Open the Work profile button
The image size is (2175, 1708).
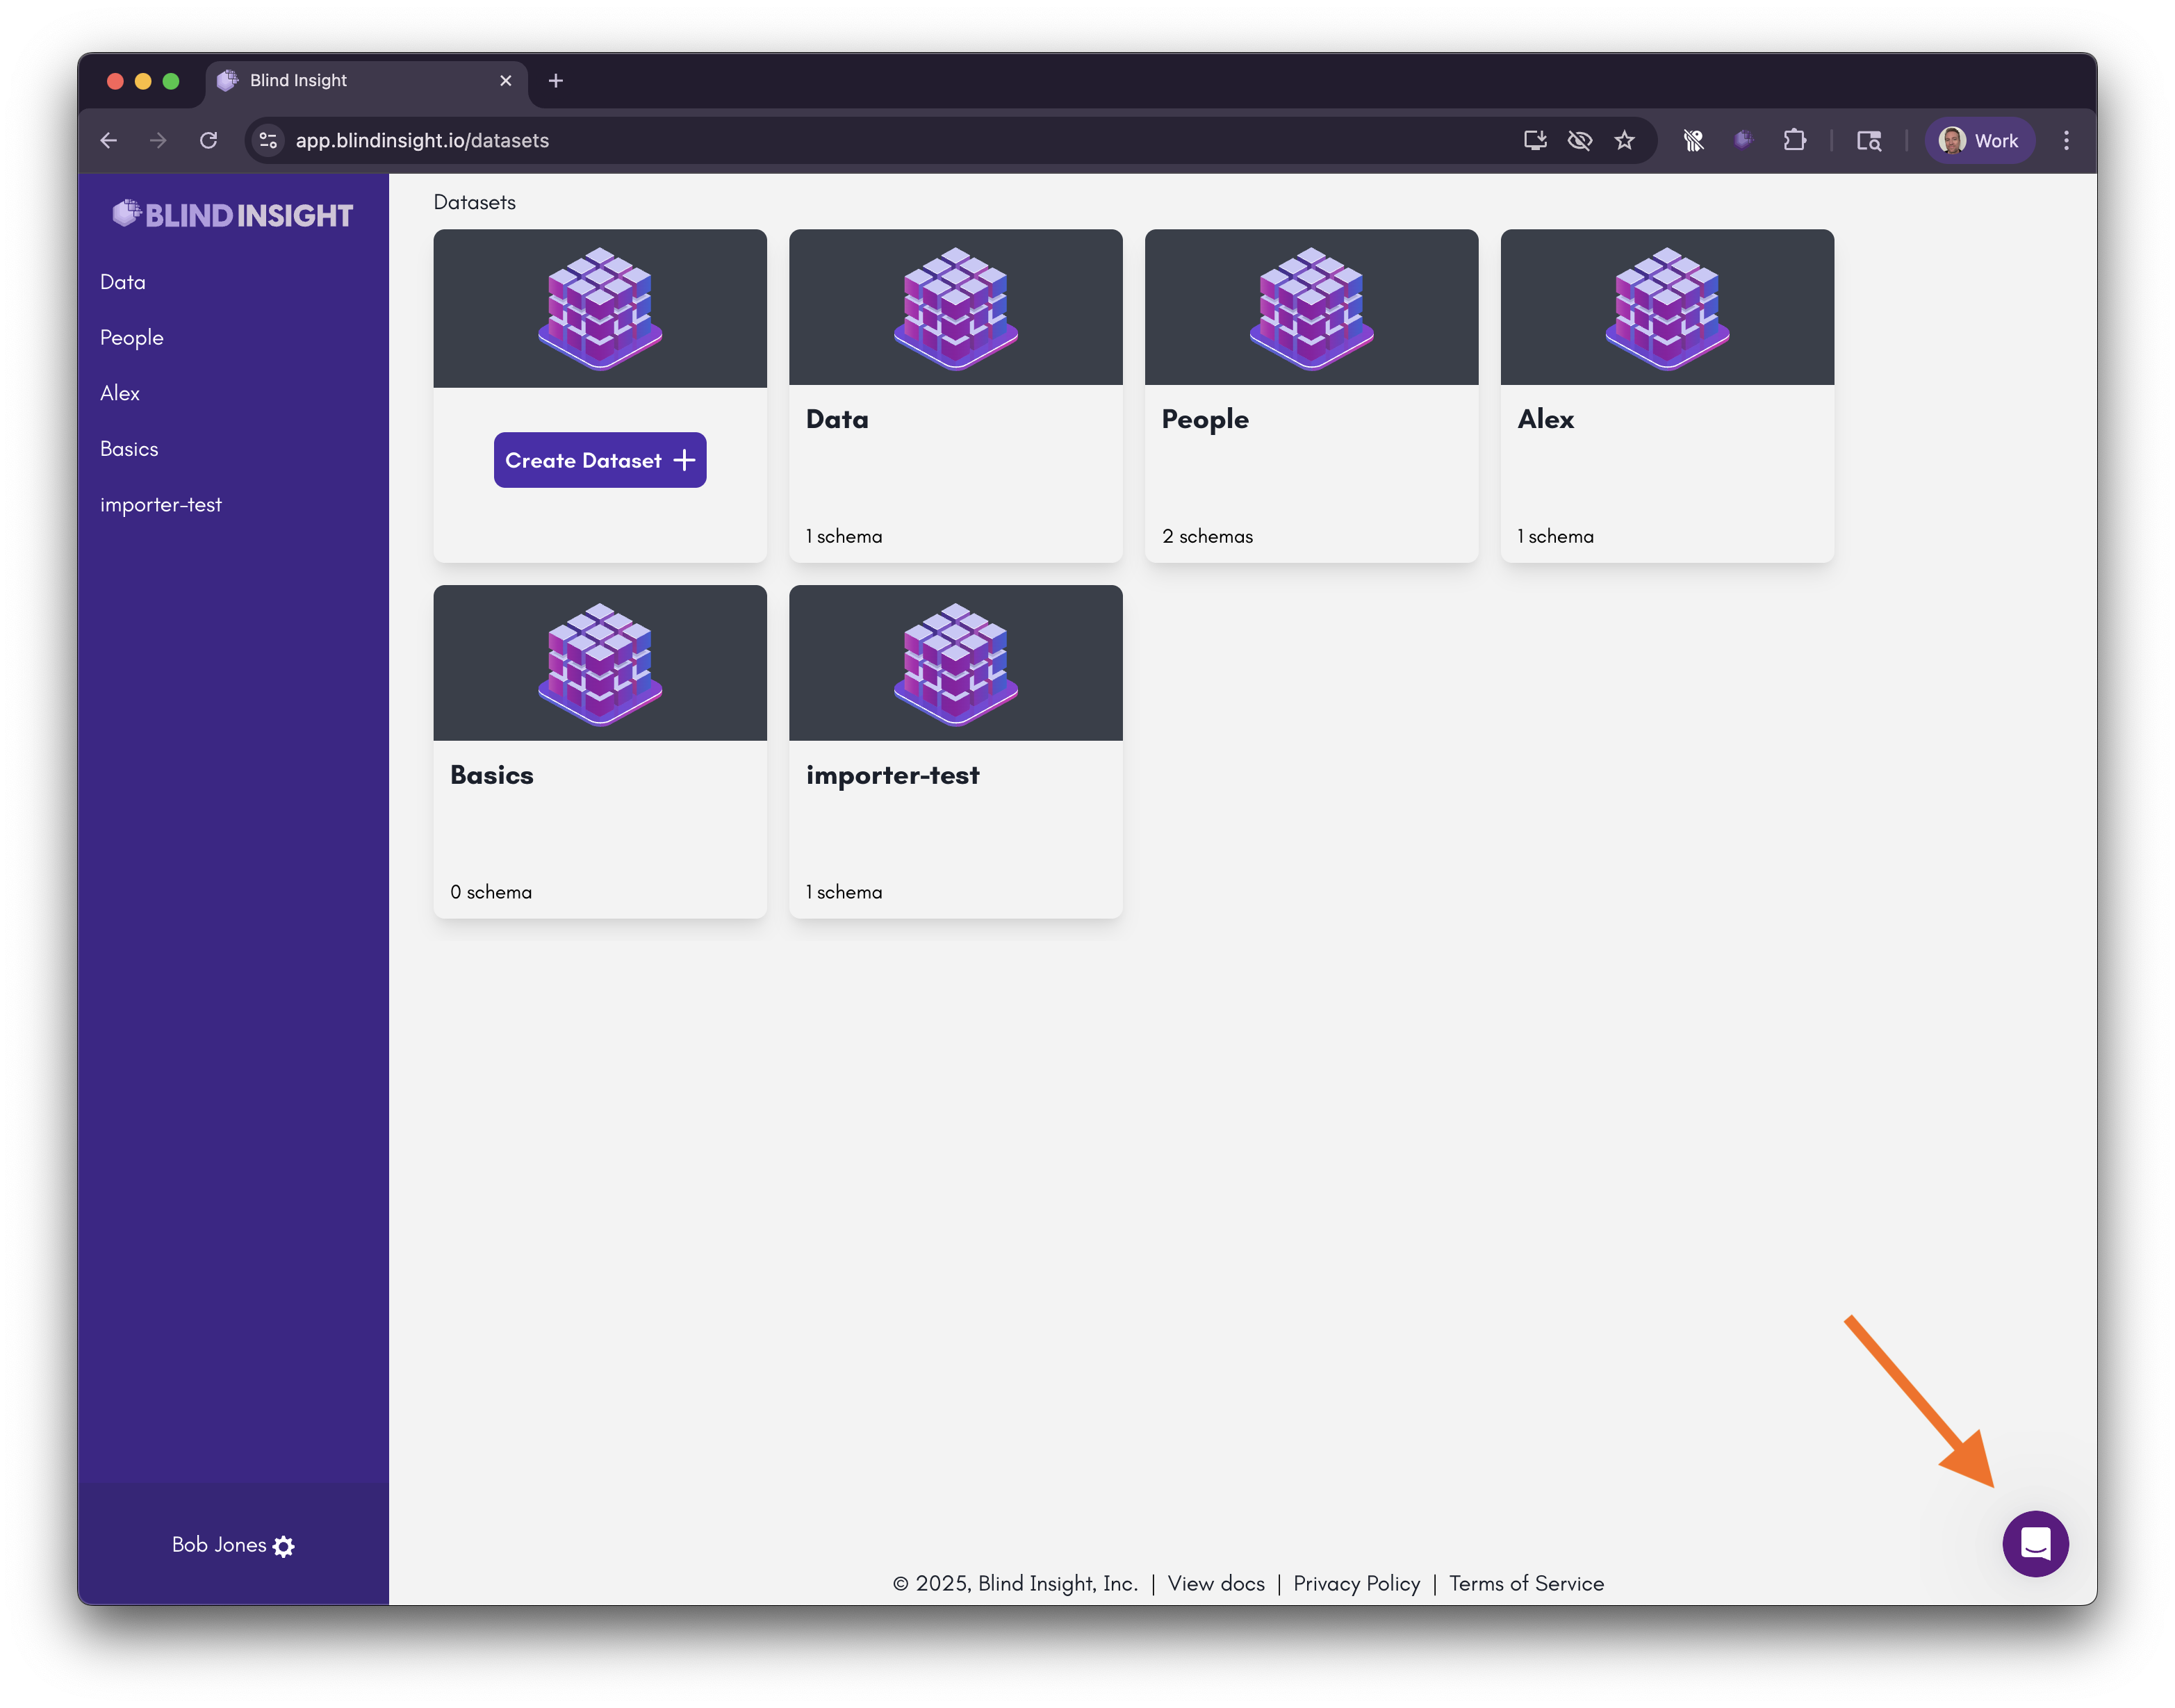[1978, 140]
